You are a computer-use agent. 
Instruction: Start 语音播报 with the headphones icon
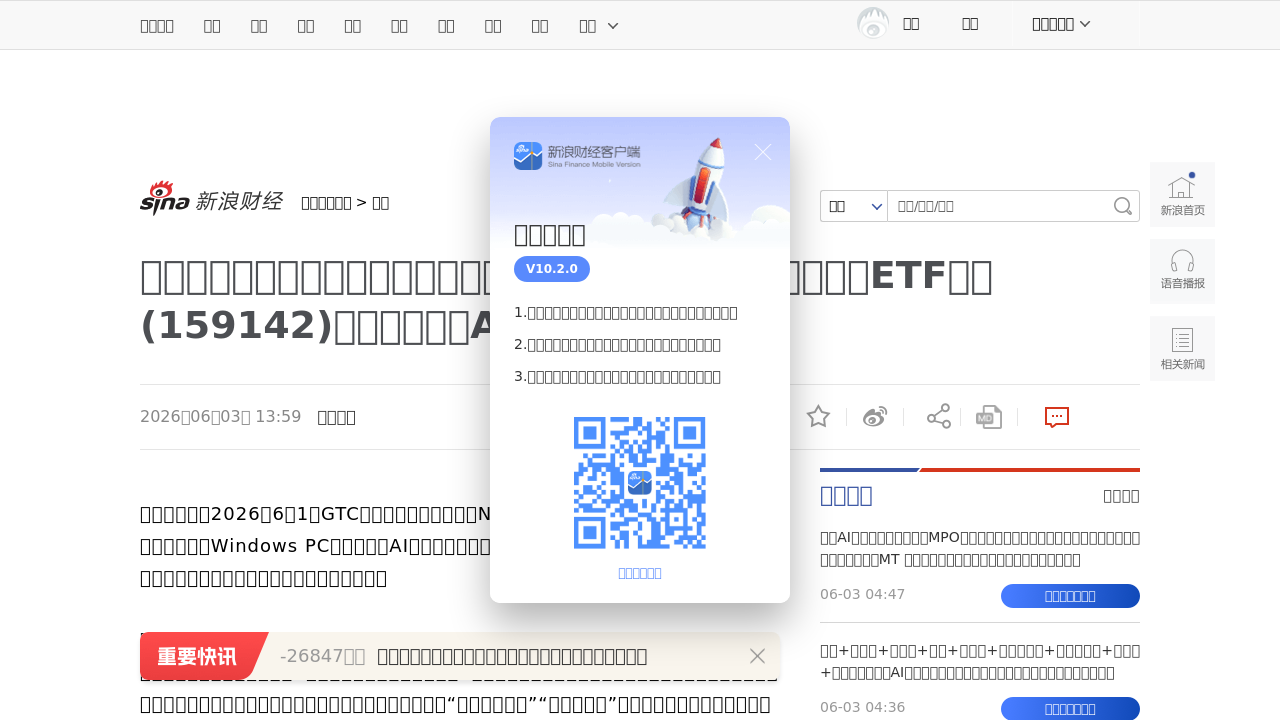tap(1182, 271)
